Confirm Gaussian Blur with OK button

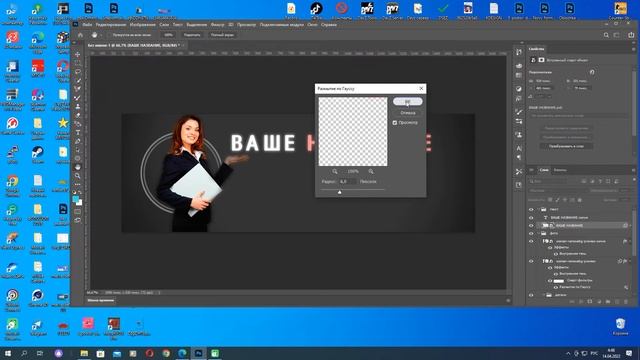click(x=407, y=101)
